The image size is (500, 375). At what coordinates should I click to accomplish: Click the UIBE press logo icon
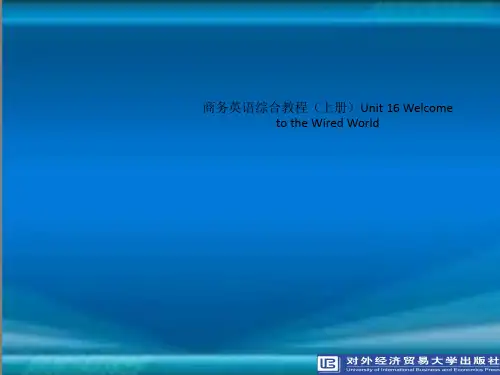pyautogui.click(x=328, y=364)
